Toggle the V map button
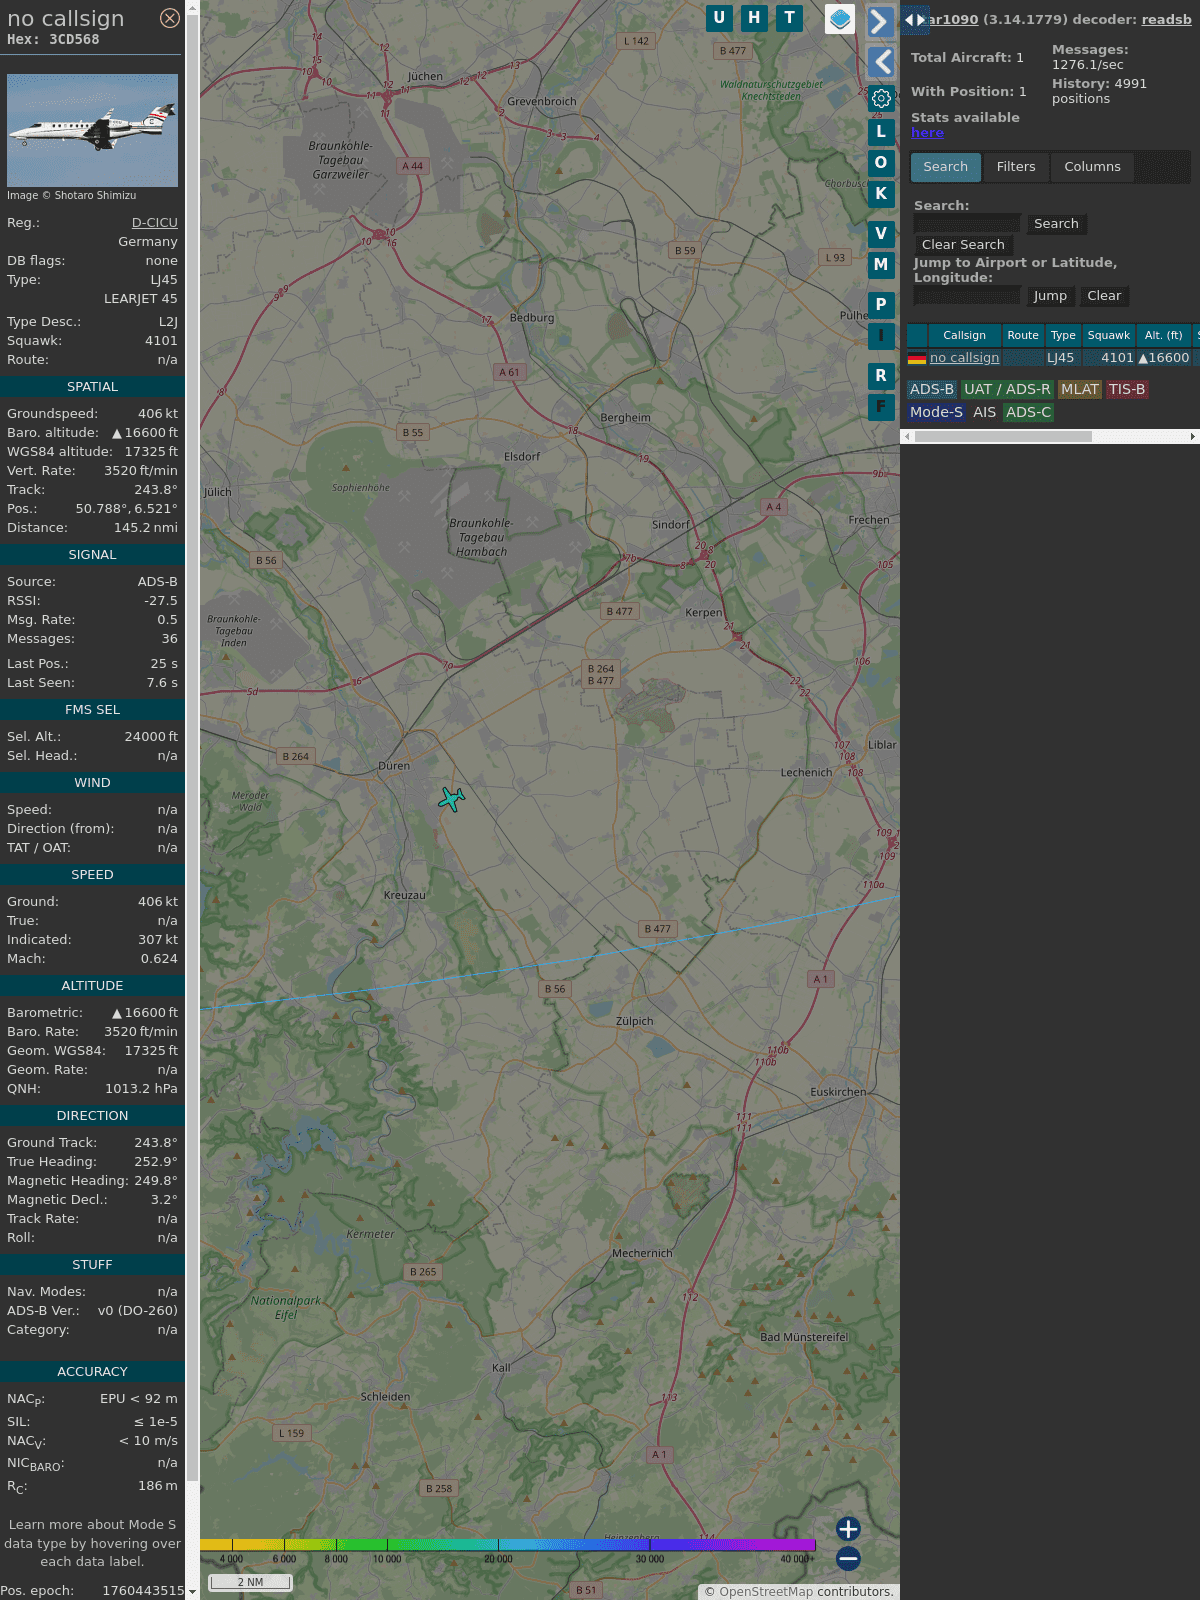Viewport: 1200px width, 1600px height. pos(881,234)
